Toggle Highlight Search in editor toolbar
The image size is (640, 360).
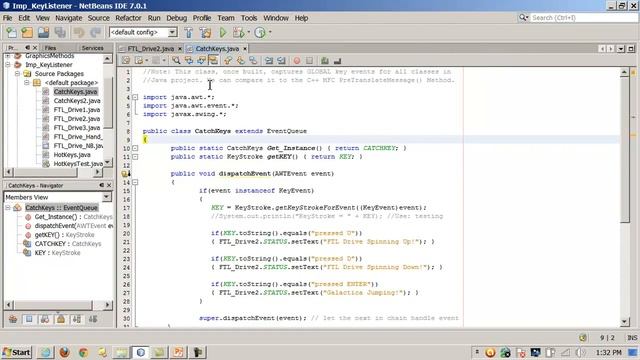point(213,60)
